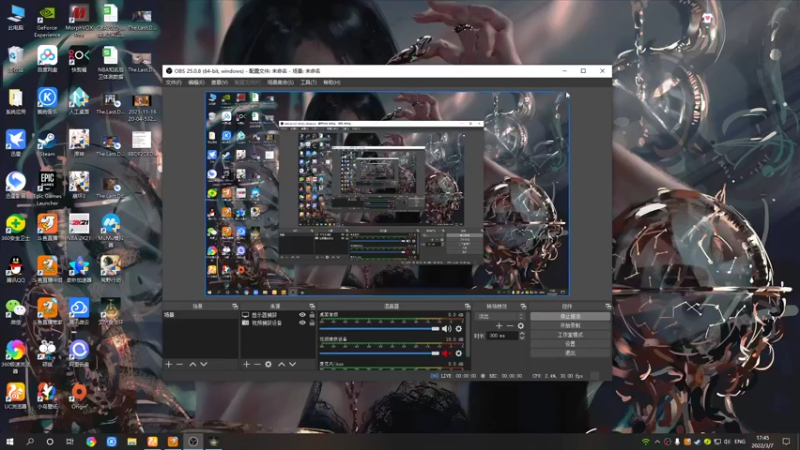Add a new scene with plus icon

point(169,364)
